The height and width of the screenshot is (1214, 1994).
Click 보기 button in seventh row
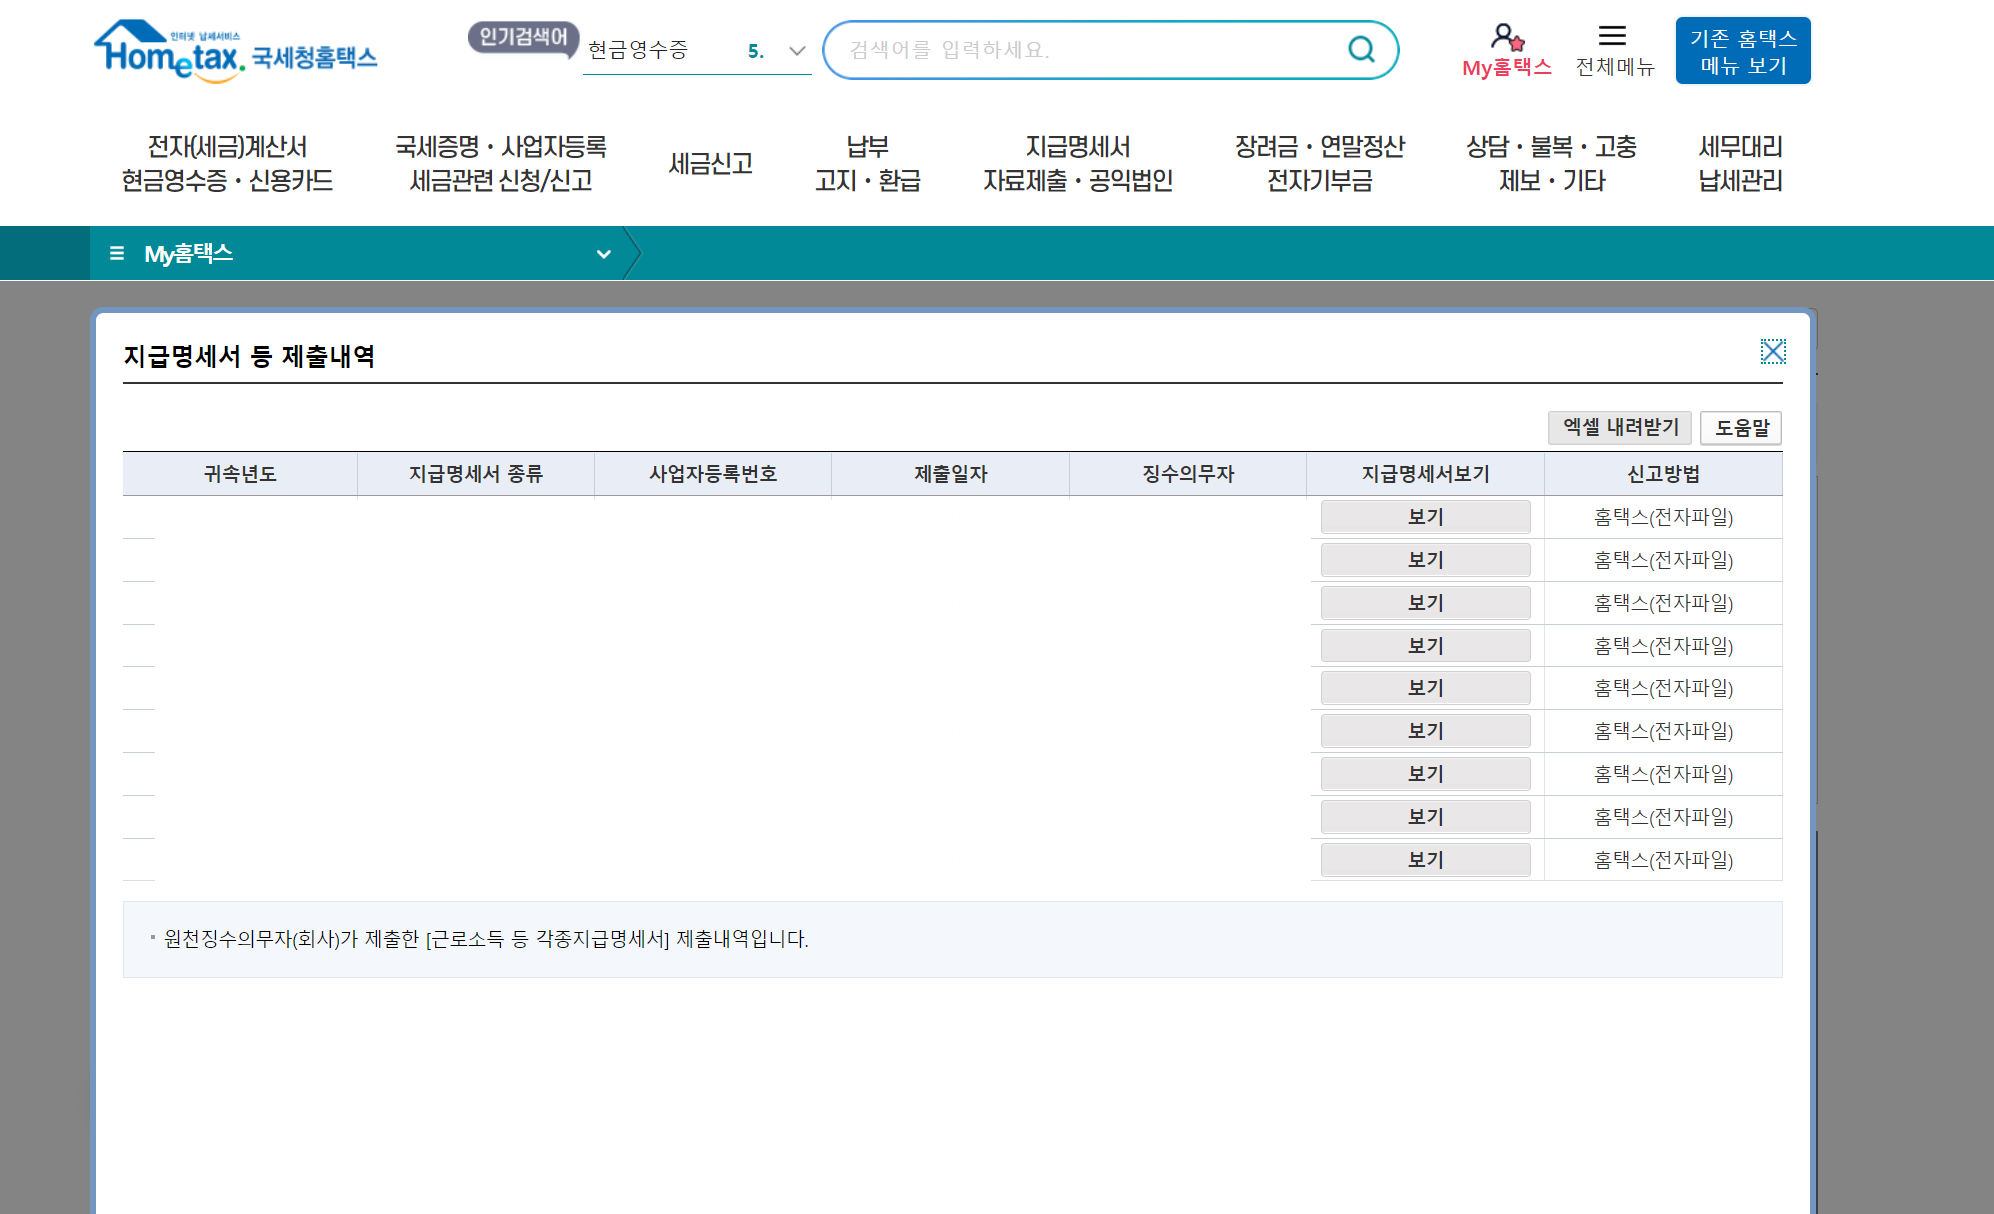1426,774
